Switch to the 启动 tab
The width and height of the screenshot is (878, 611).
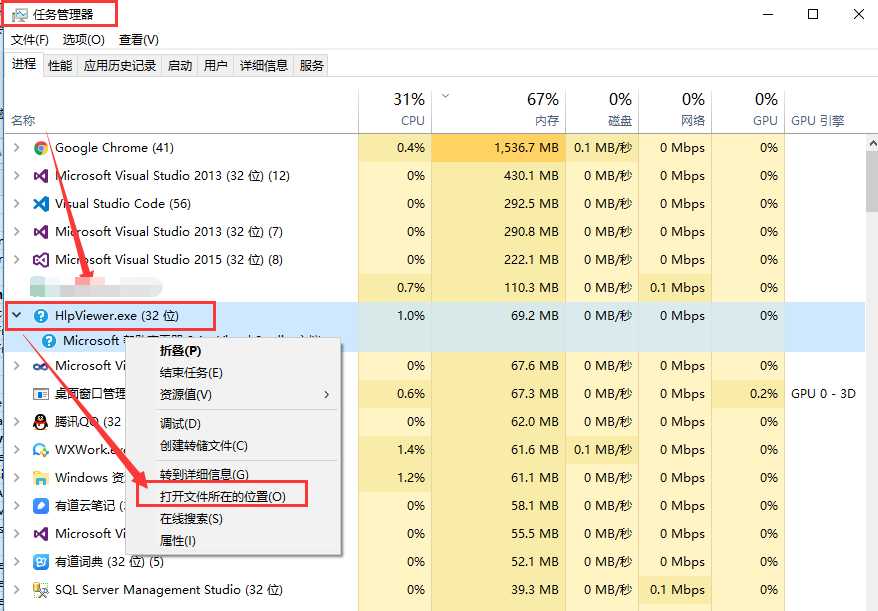(x=180, y=66)
